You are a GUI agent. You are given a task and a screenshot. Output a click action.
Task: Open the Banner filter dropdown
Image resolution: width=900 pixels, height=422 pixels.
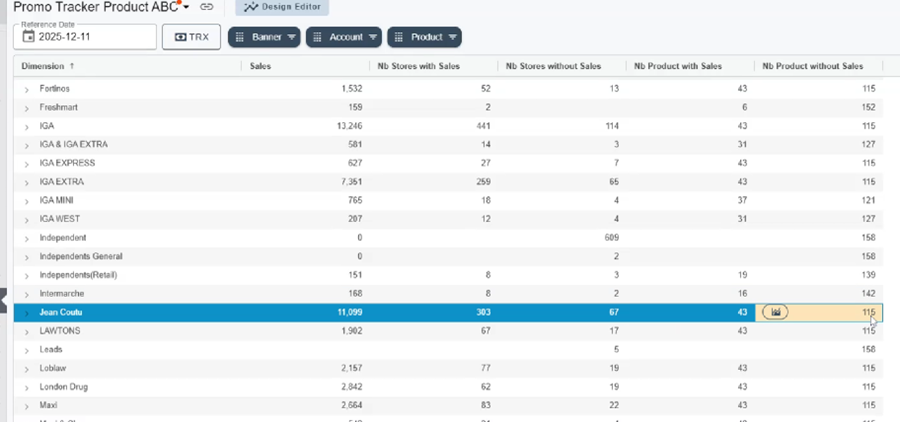point(264,37)
